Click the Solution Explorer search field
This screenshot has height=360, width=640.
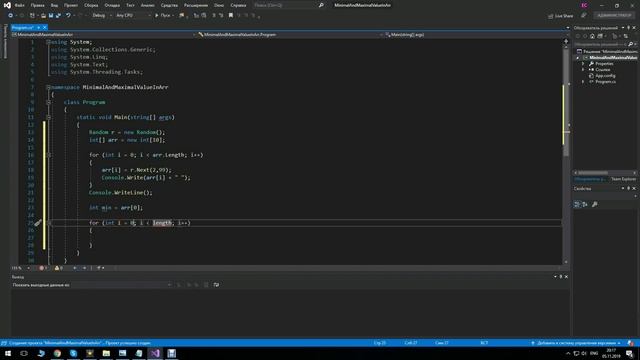coord(600,44)
